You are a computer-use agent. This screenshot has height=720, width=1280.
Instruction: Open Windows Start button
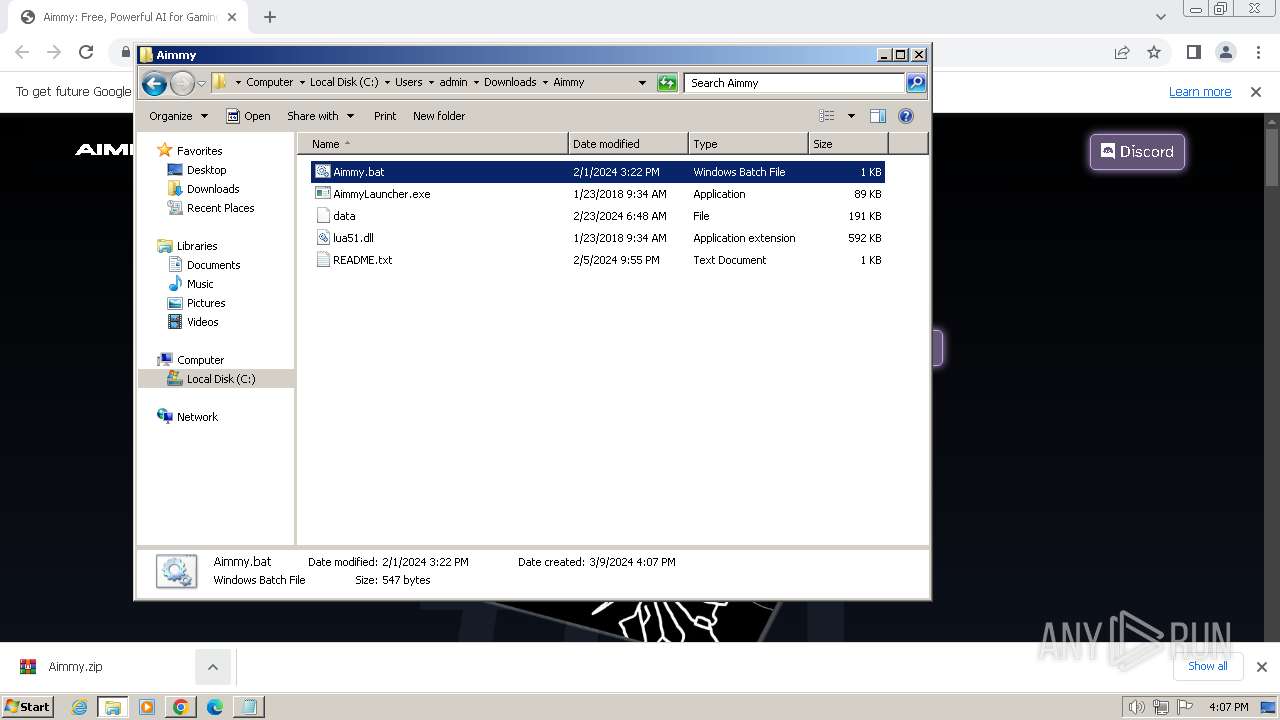click(x=28, y=707)
